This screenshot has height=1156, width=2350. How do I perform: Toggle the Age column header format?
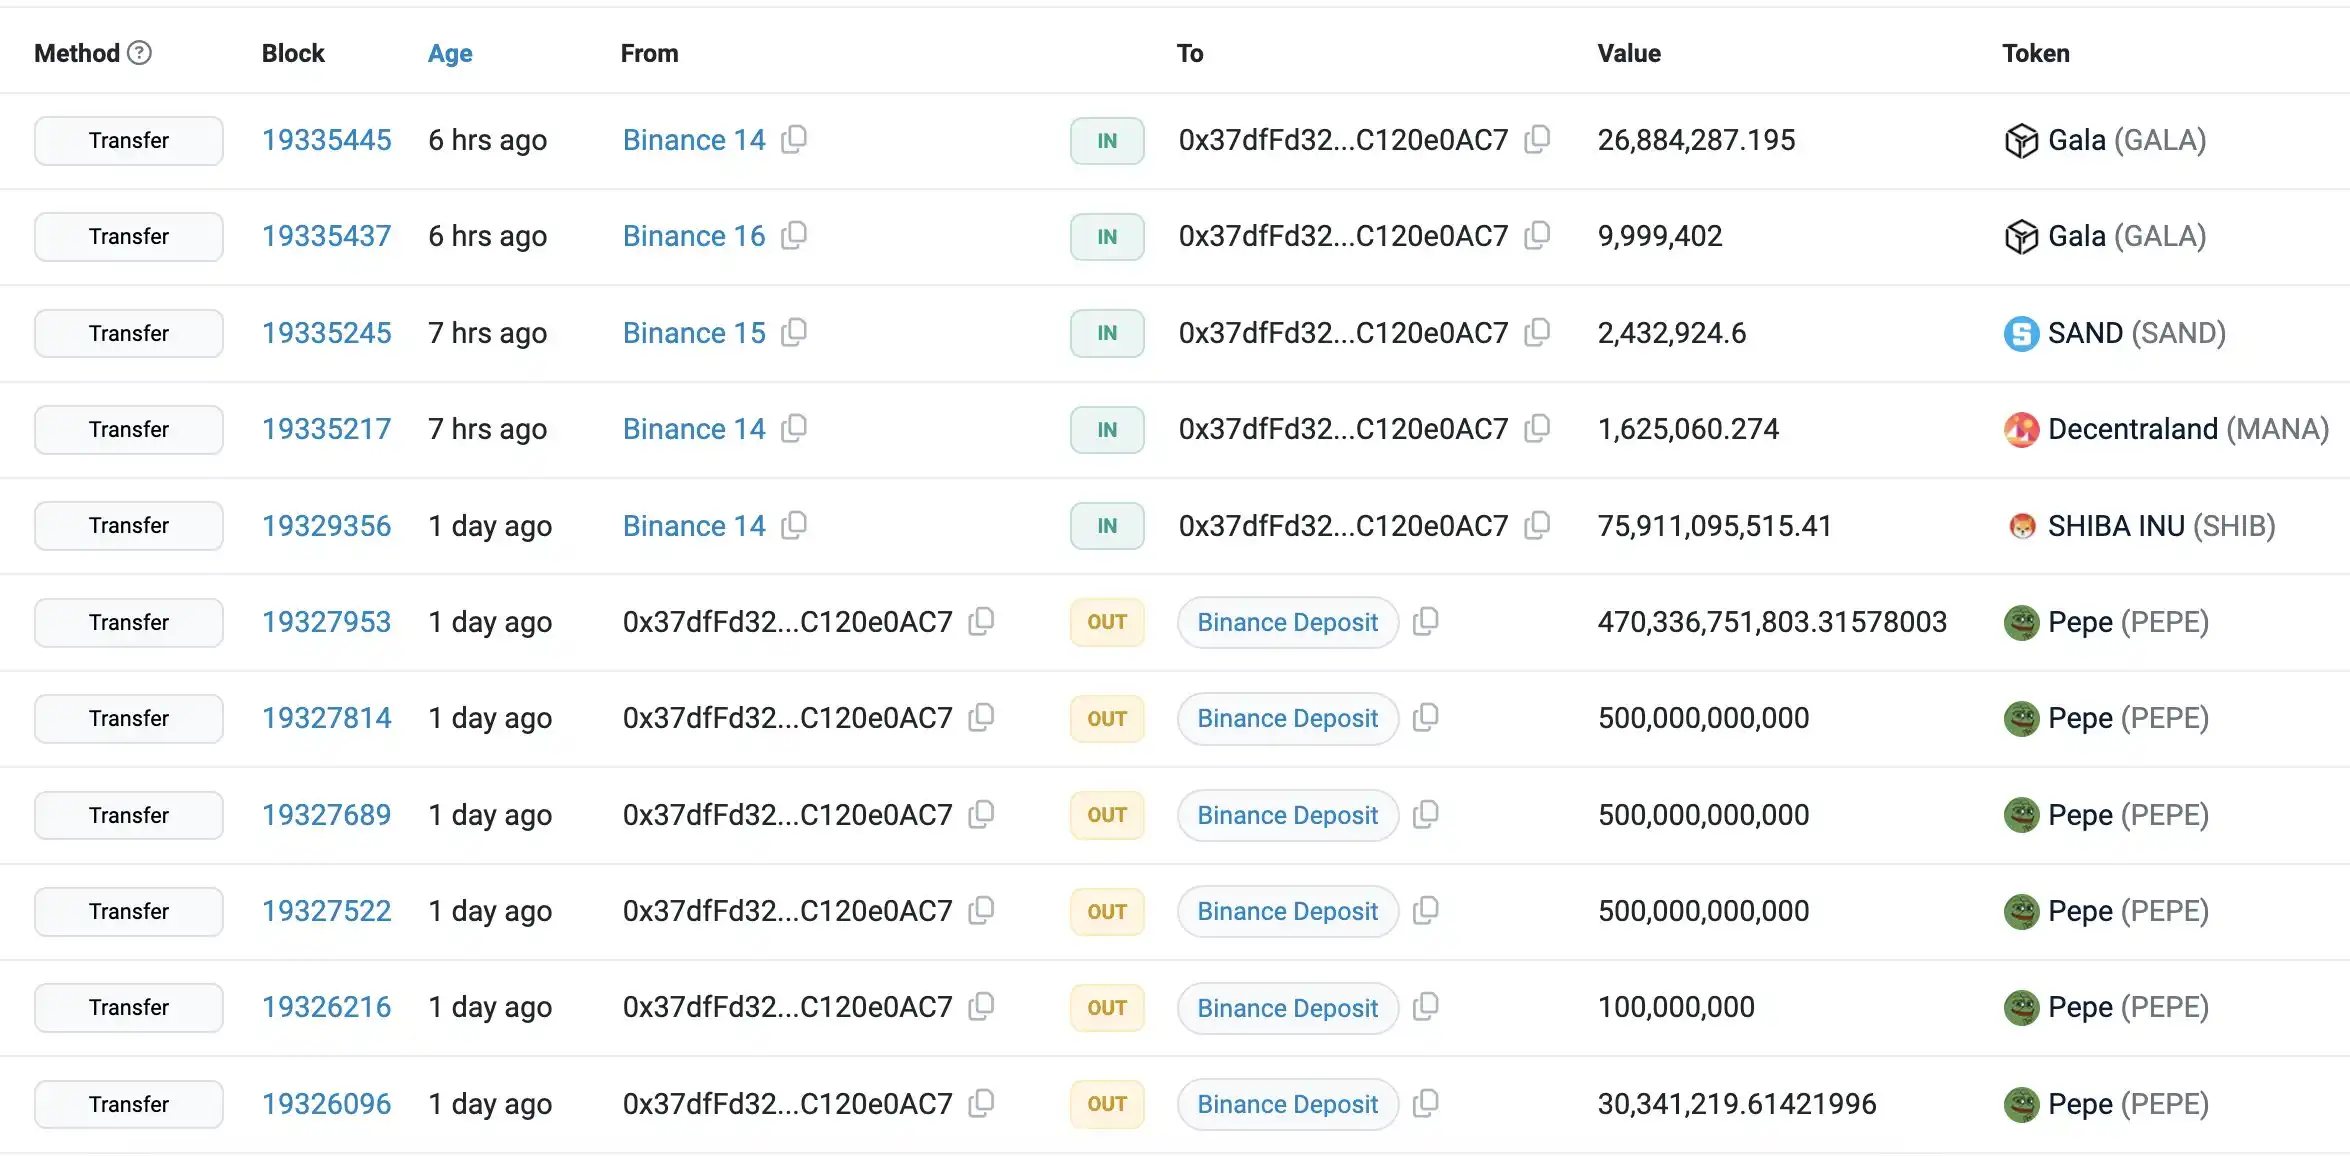450,53
